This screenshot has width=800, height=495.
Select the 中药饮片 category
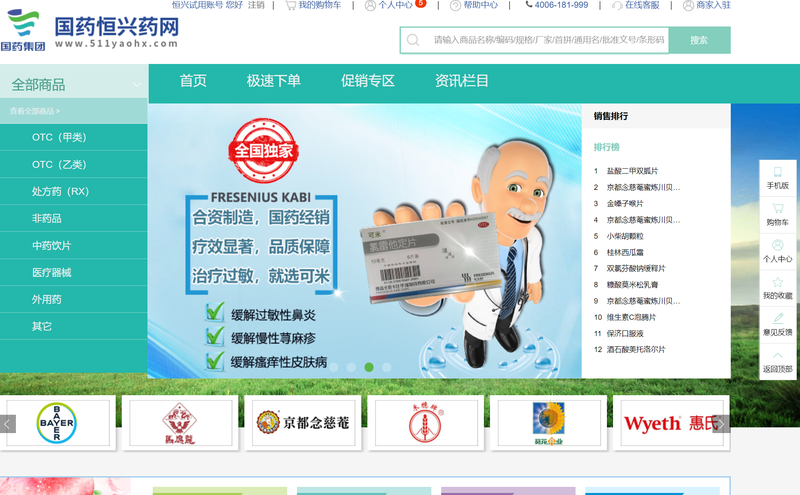point(73,245)
